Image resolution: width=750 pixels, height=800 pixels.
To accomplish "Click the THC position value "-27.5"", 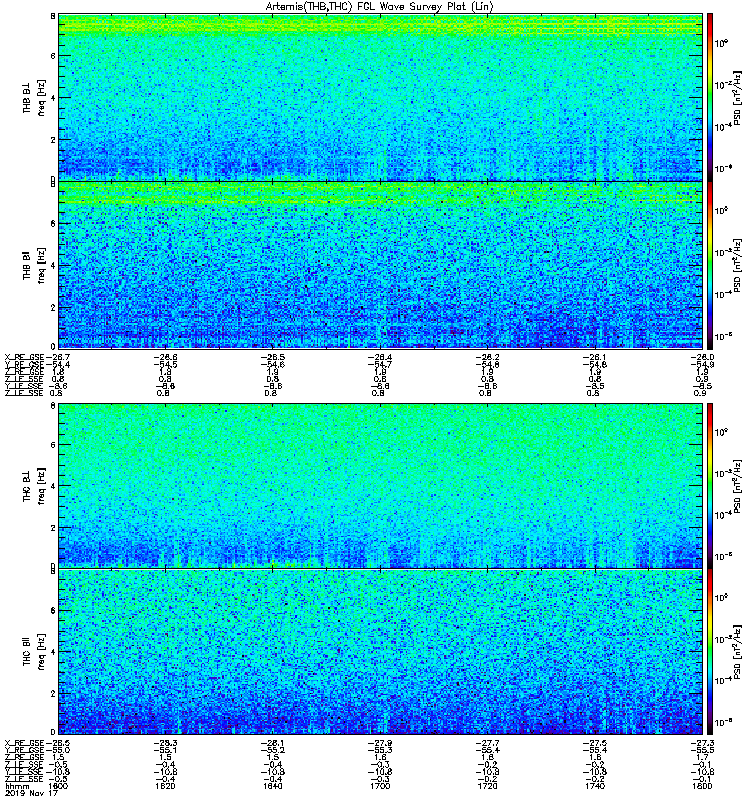I will (x=595, y=743).
